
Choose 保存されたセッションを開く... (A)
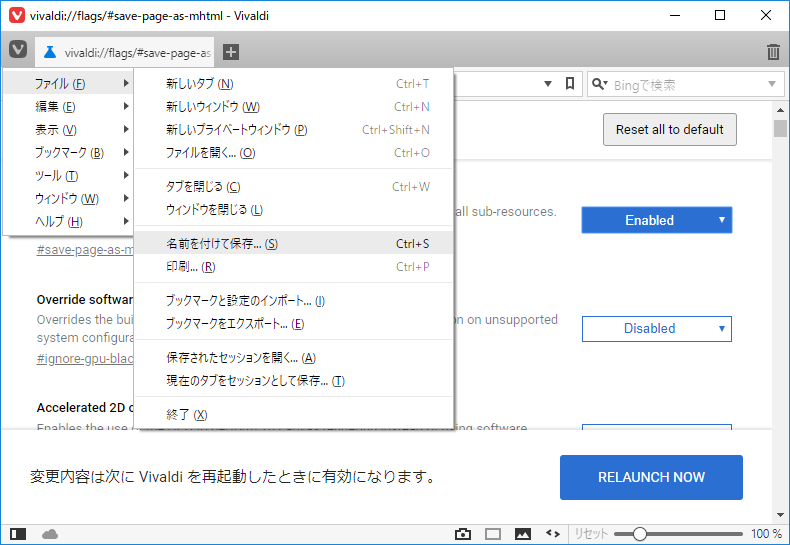click(294, 358)
